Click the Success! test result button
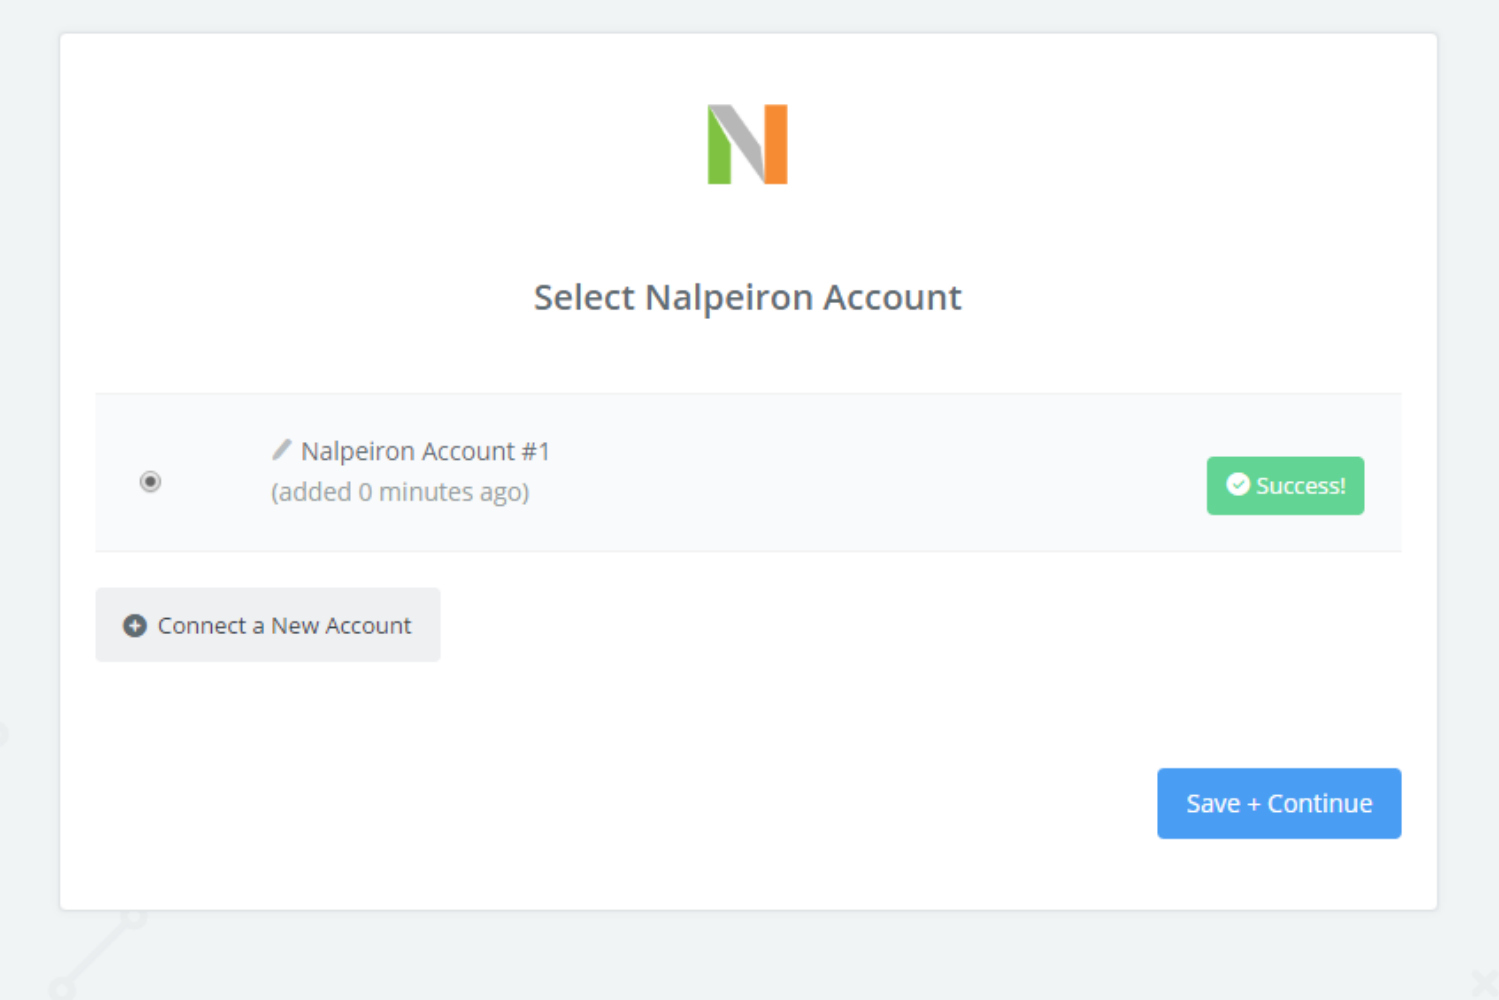This screenshot has width=1499, height=1000. (x=1285, y=486)
